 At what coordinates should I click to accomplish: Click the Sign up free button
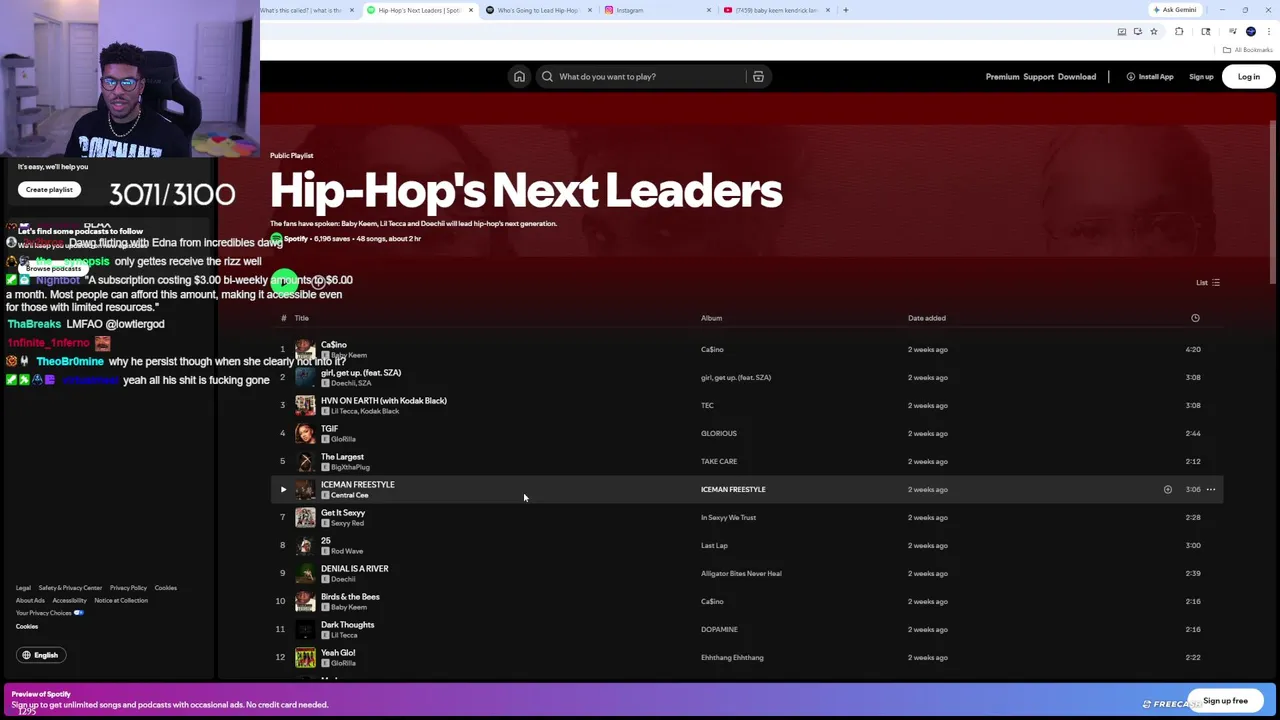pos(1225,701)
